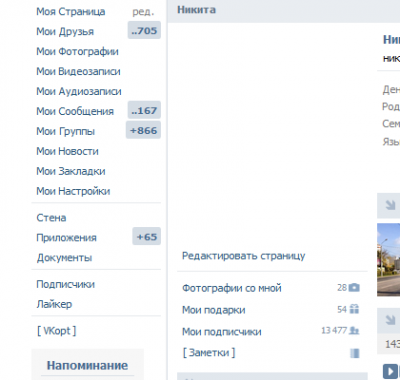The image size is (400, 380).
Task: Click the ..705 friends counter badge
Action: click(144, 30)
